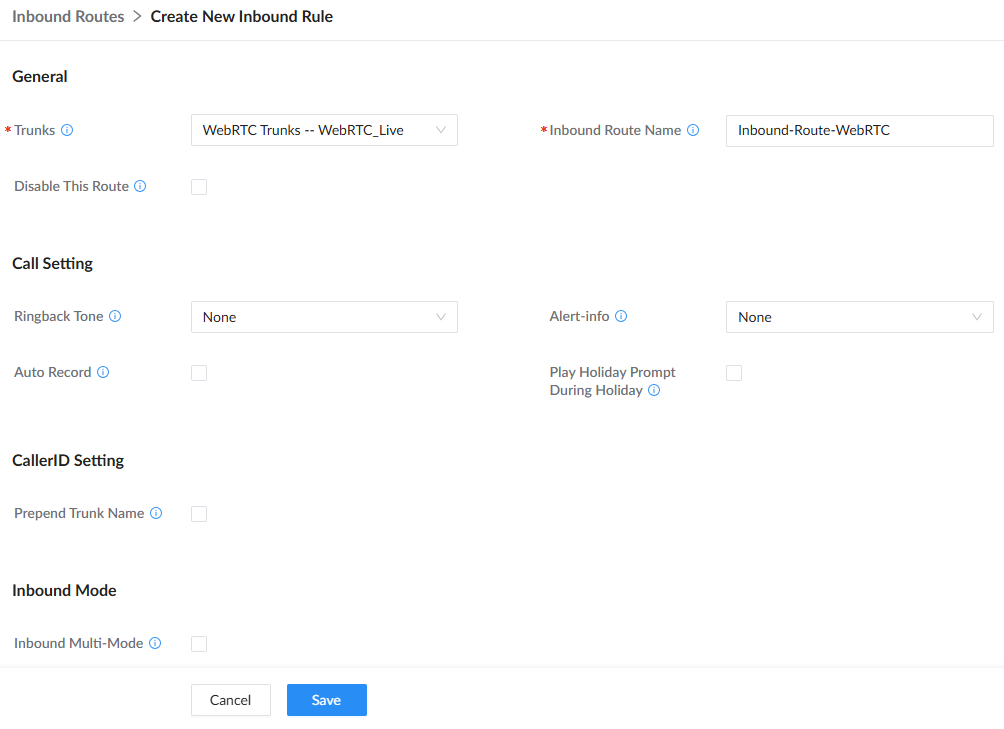This screenshot has height=729, width=1004.
Task: Cancel creating the inbound rule
Action: pyautogui.click(x=231, y=700)
